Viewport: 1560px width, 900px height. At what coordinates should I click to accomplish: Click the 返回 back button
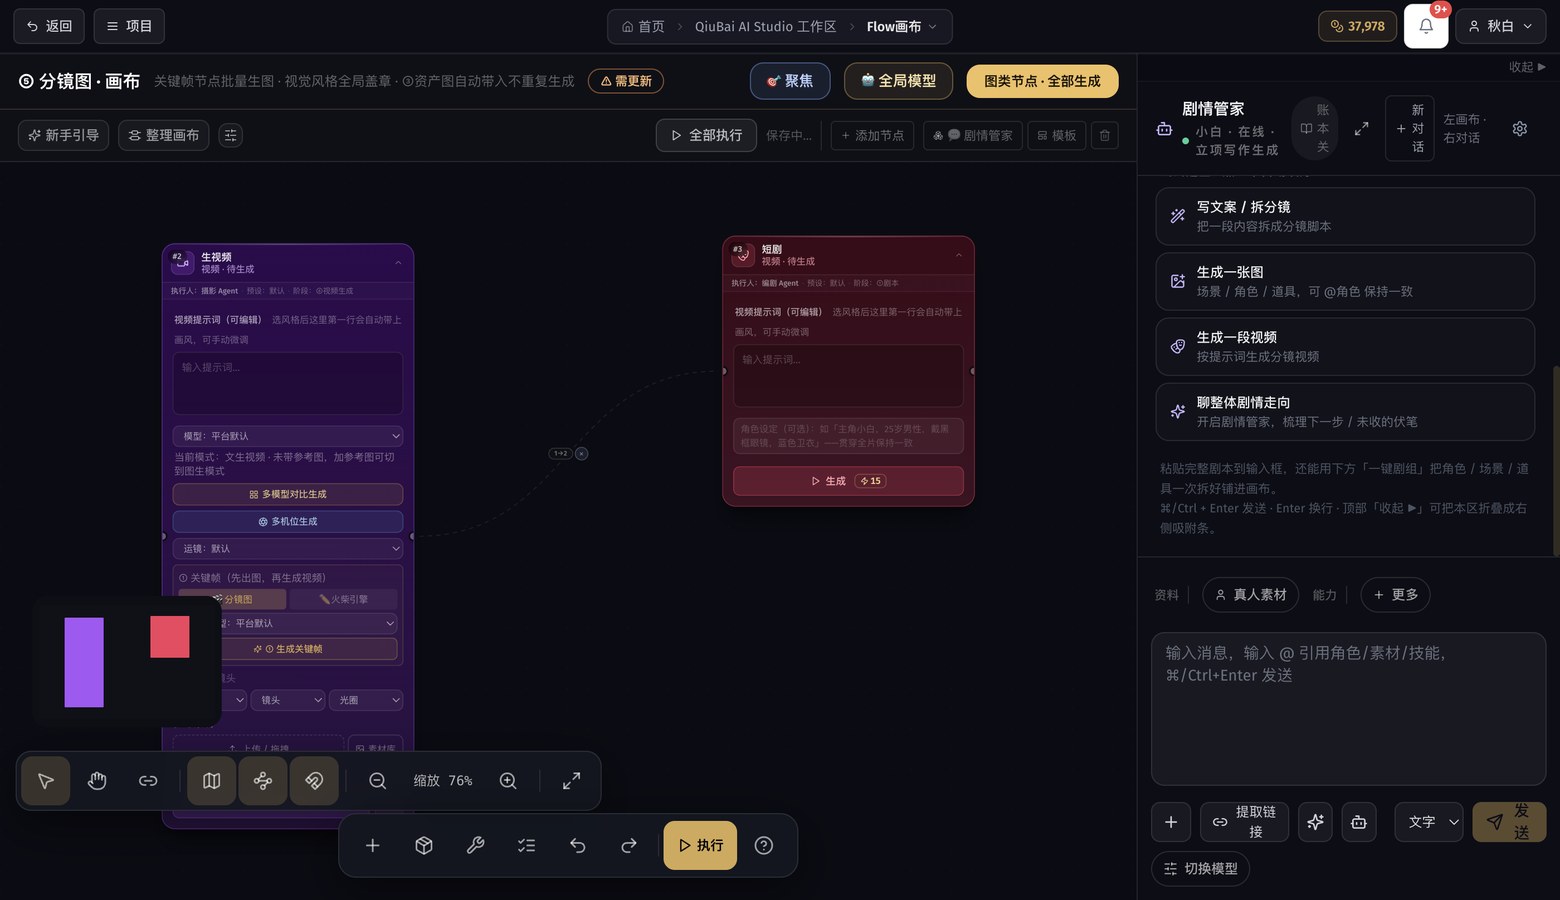coord(49,26)
